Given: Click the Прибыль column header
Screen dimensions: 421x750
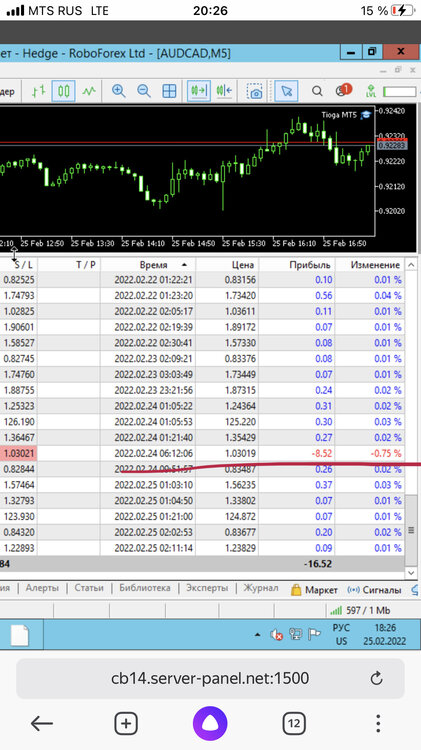Looking at the screenshot, I should [x=310, y=265].
